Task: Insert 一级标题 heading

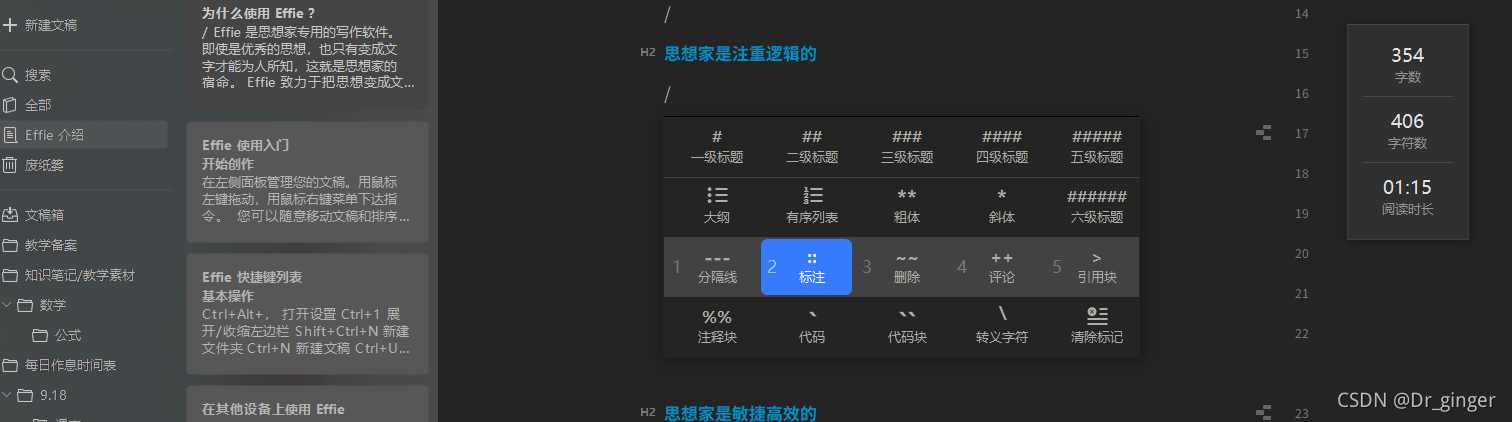Action: tap(717, 147)
